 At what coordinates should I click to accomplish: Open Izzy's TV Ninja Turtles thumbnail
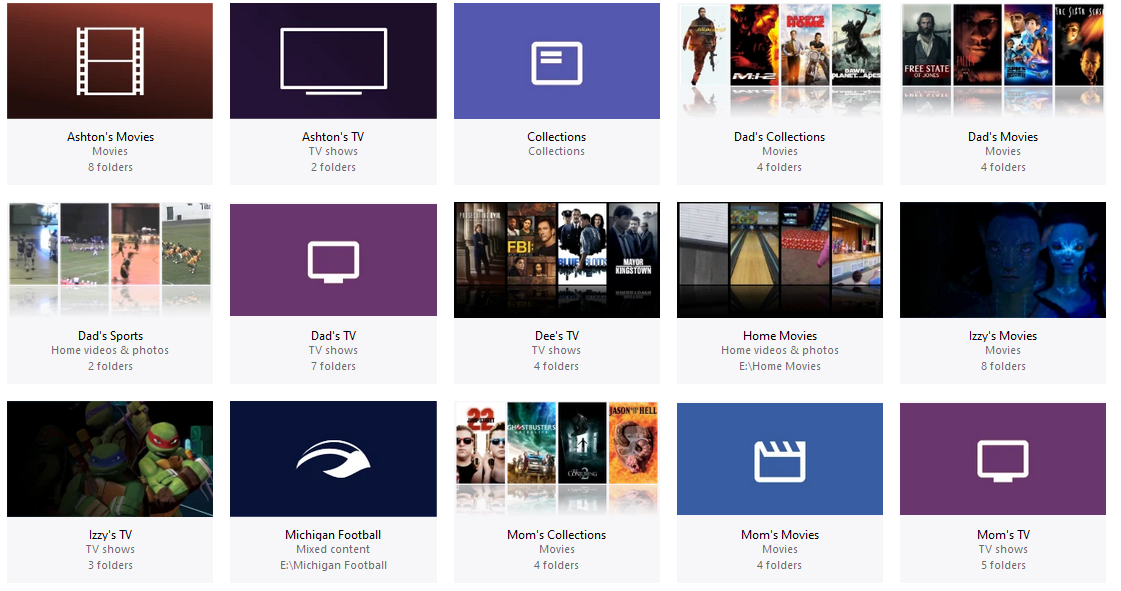(x=110, y=459)
